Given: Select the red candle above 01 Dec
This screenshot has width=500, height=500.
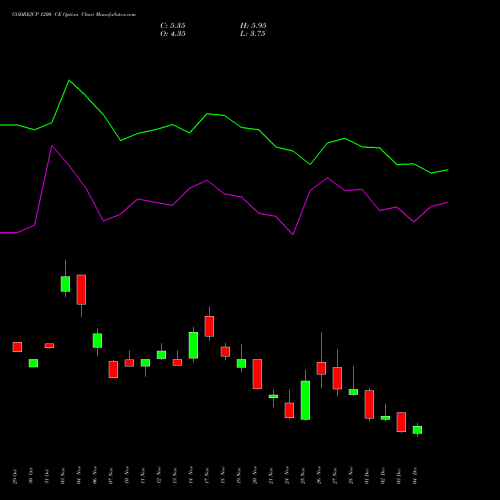Looking at the screenshot, I should coord(369,404).
